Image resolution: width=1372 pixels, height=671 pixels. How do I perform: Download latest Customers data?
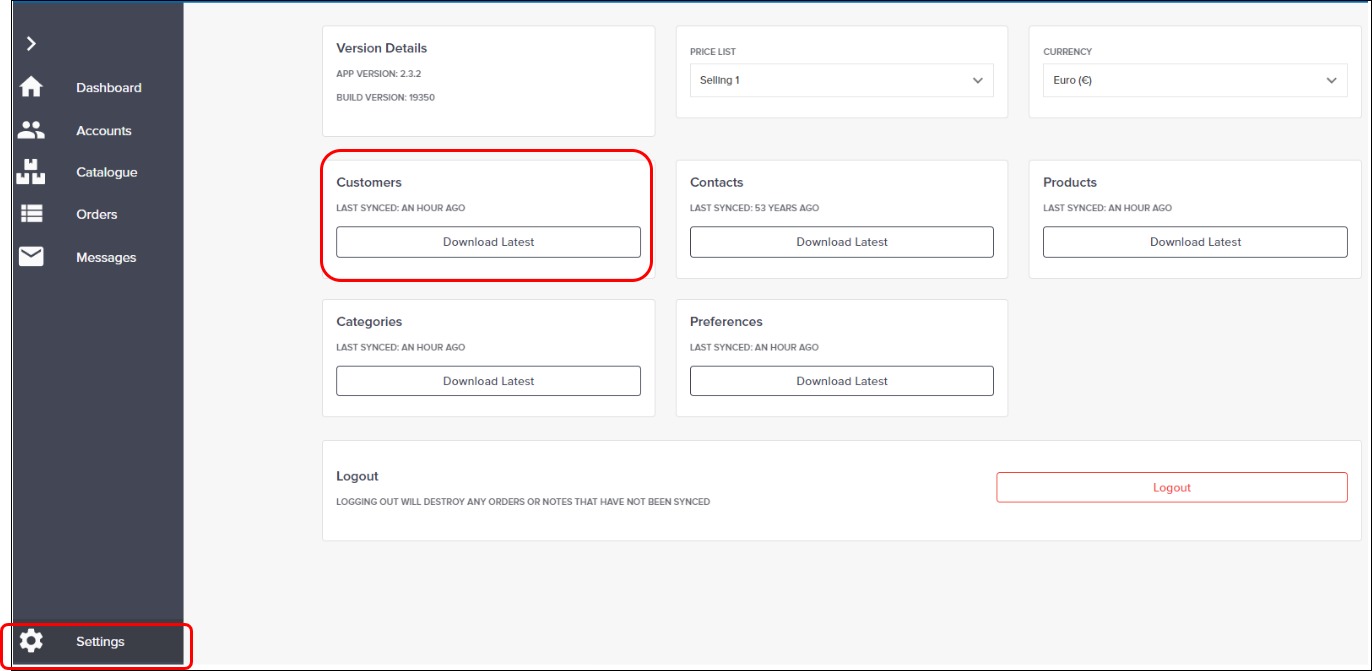(x=488, y=242)
